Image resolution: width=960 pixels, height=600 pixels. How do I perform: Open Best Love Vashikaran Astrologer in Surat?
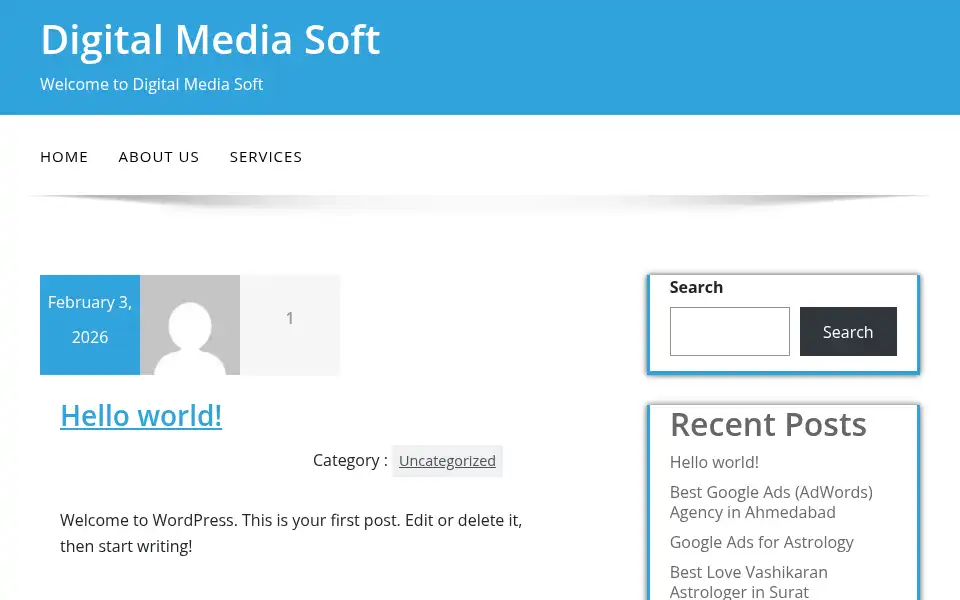tap(748, 582)
